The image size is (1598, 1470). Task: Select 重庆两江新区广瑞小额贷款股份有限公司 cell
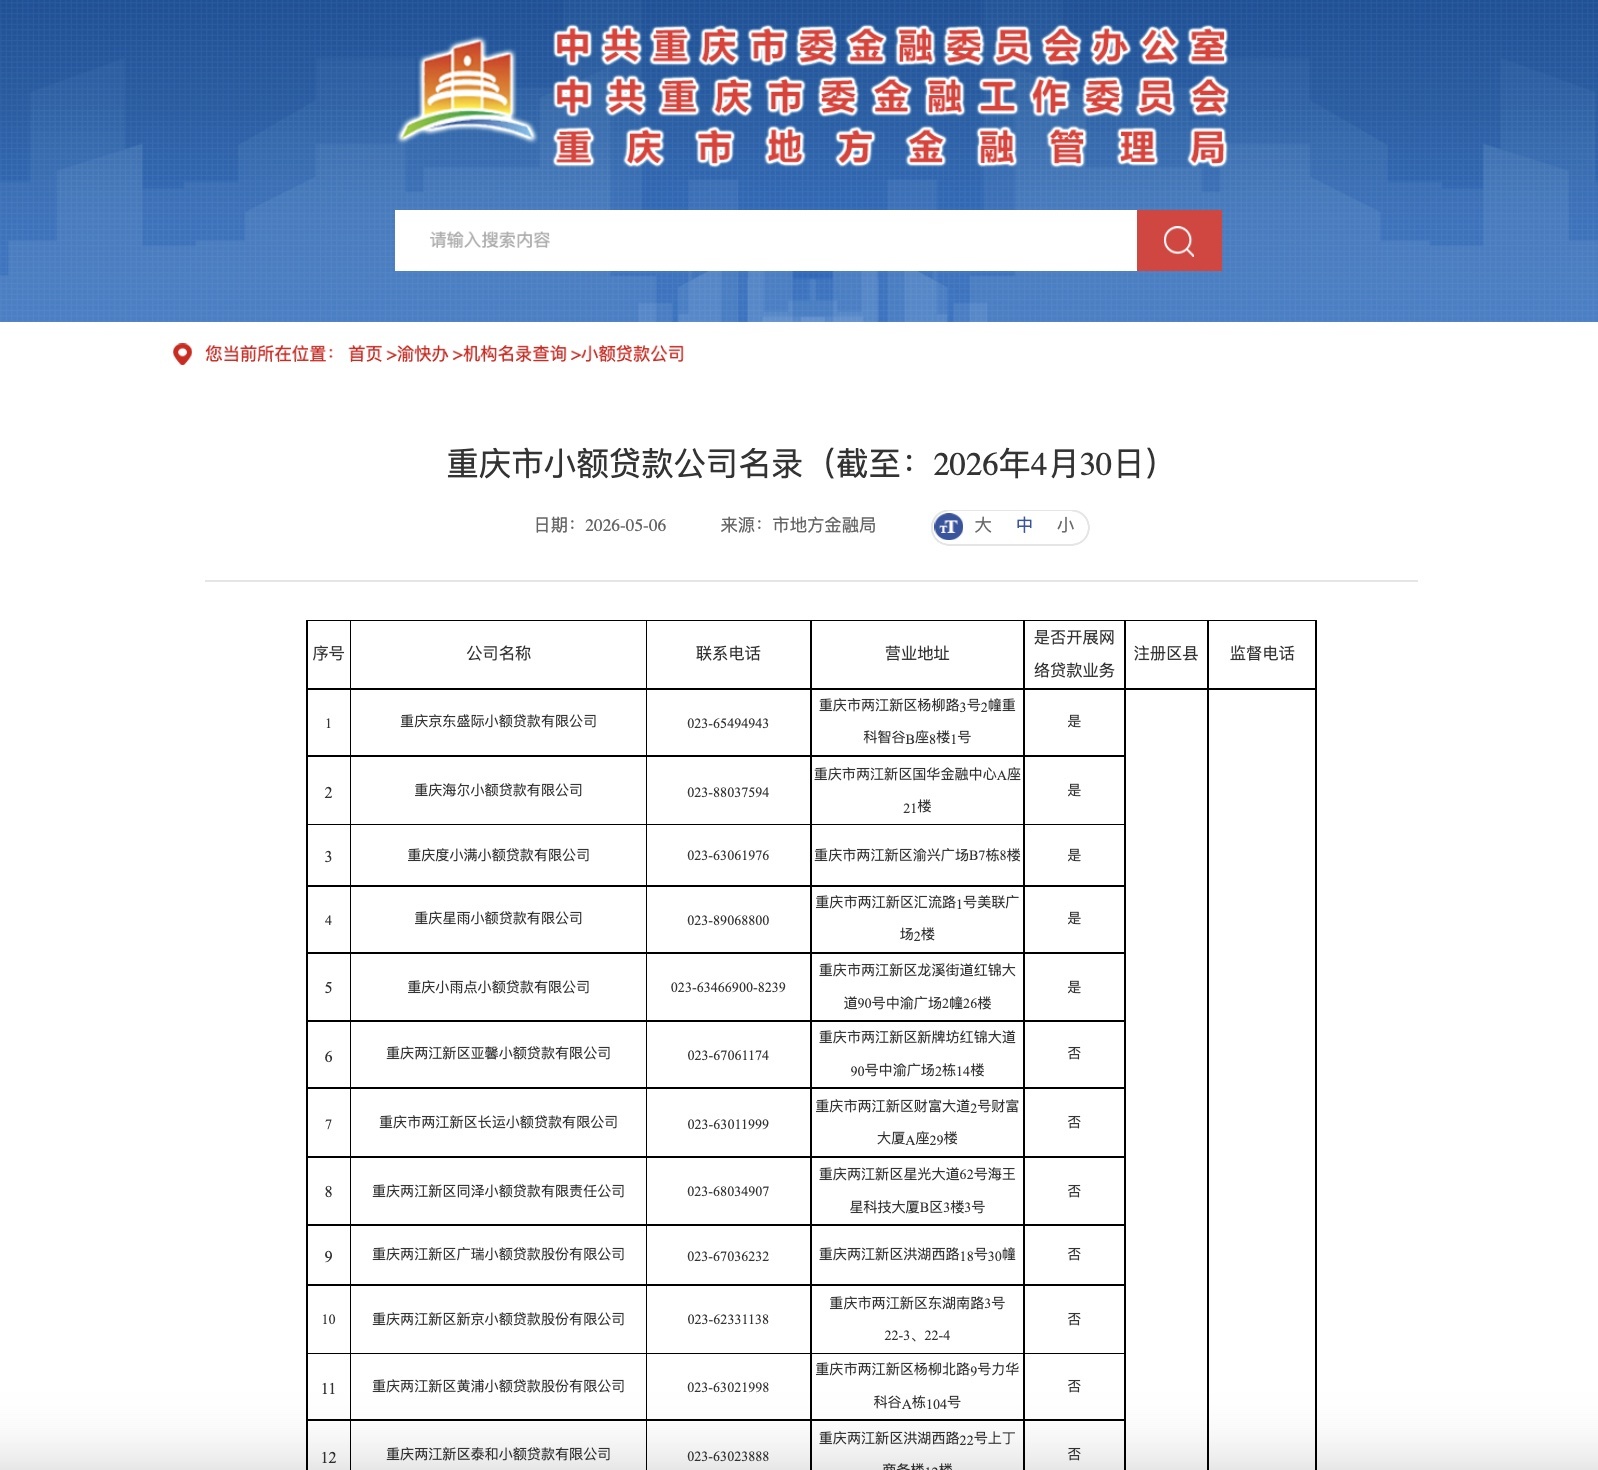click(x=498, y=1255)
